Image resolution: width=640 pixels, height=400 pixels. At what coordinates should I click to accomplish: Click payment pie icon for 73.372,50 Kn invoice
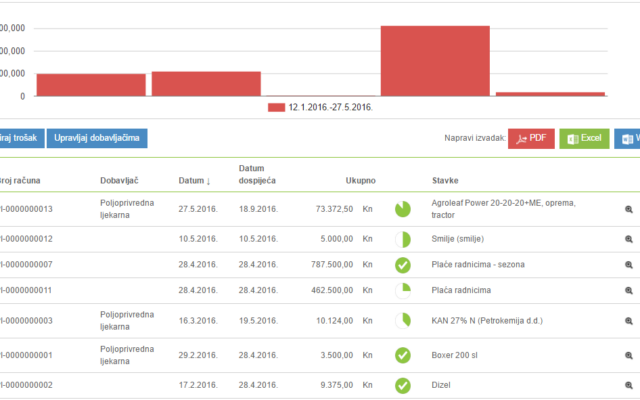click(402, 209)
